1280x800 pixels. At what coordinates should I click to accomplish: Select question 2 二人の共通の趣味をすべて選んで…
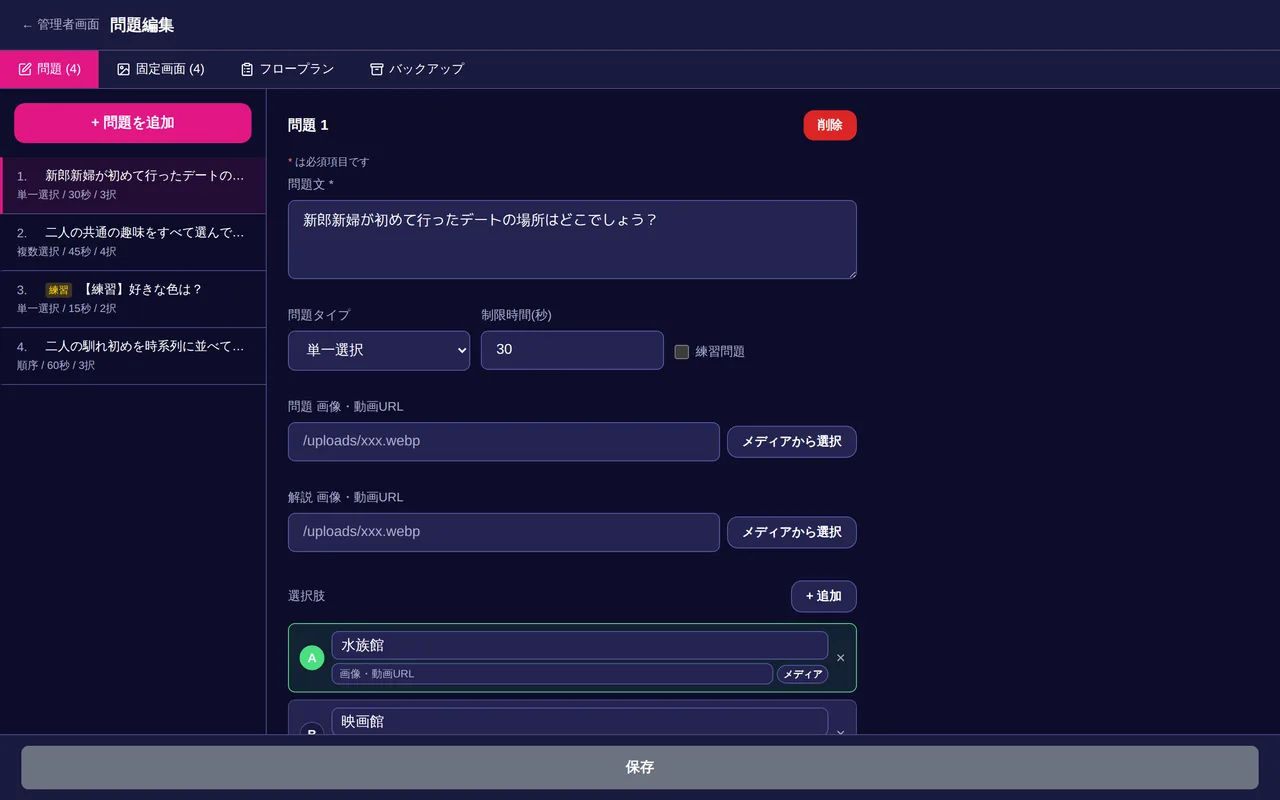pos(133,242)
